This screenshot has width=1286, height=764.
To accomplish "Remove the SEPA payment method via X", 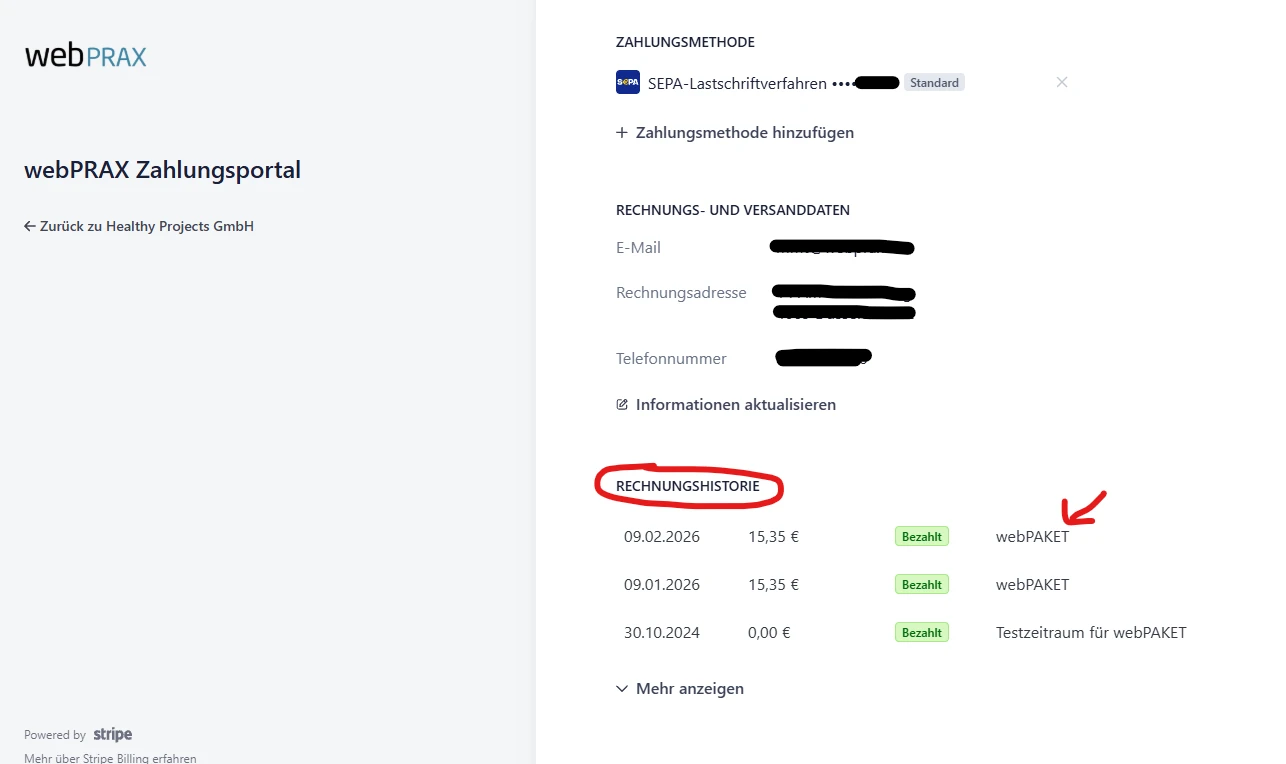I will (1062, 82).
